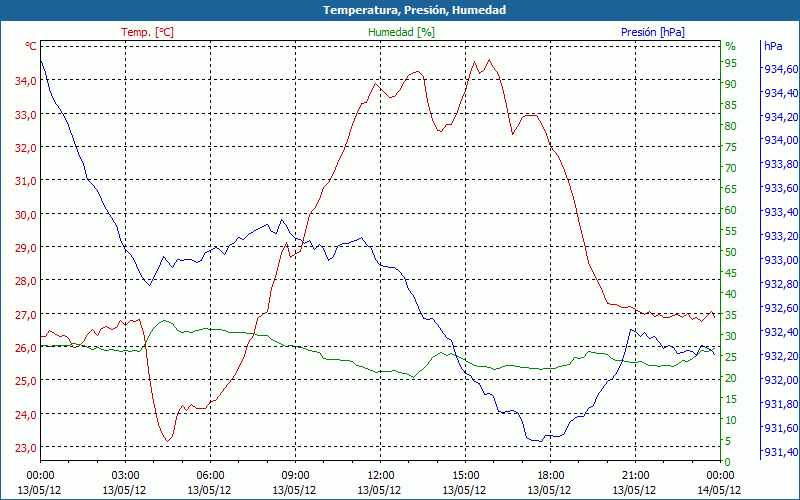The image size is (800, 500).
Task: Click the '934,60' pressure axis value
Action: pyautogui.click(x=781, y=69)
